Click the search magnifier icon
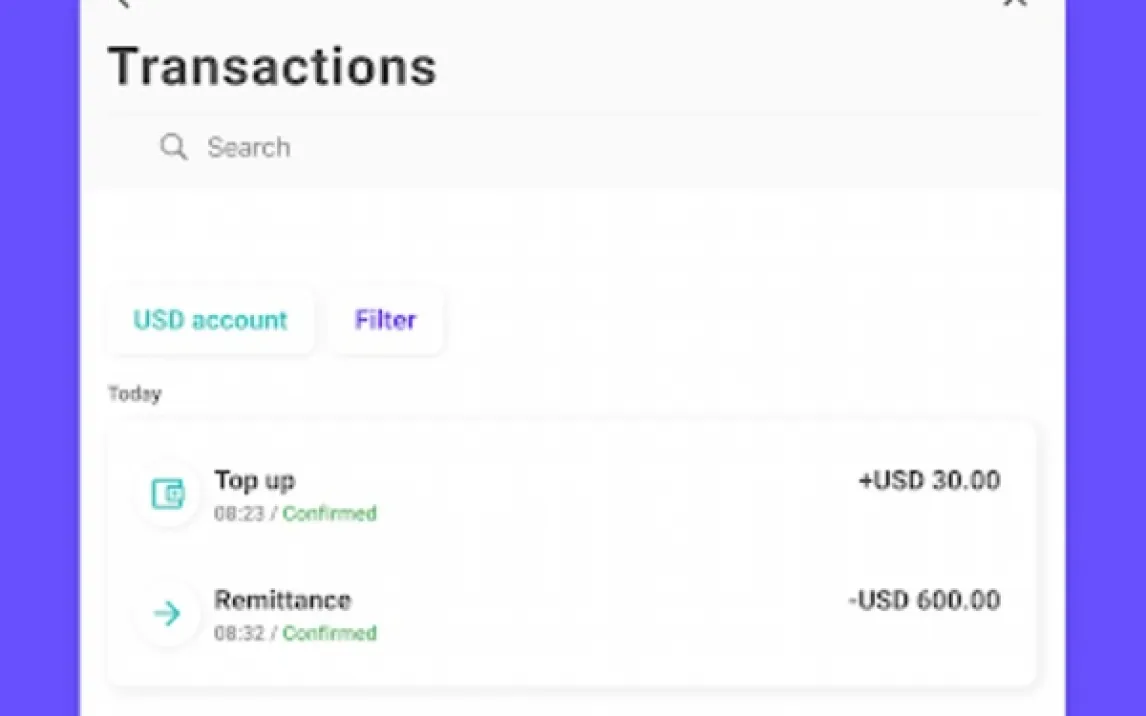Screen dimensions: 1146x716 click(x=174, y=147)
